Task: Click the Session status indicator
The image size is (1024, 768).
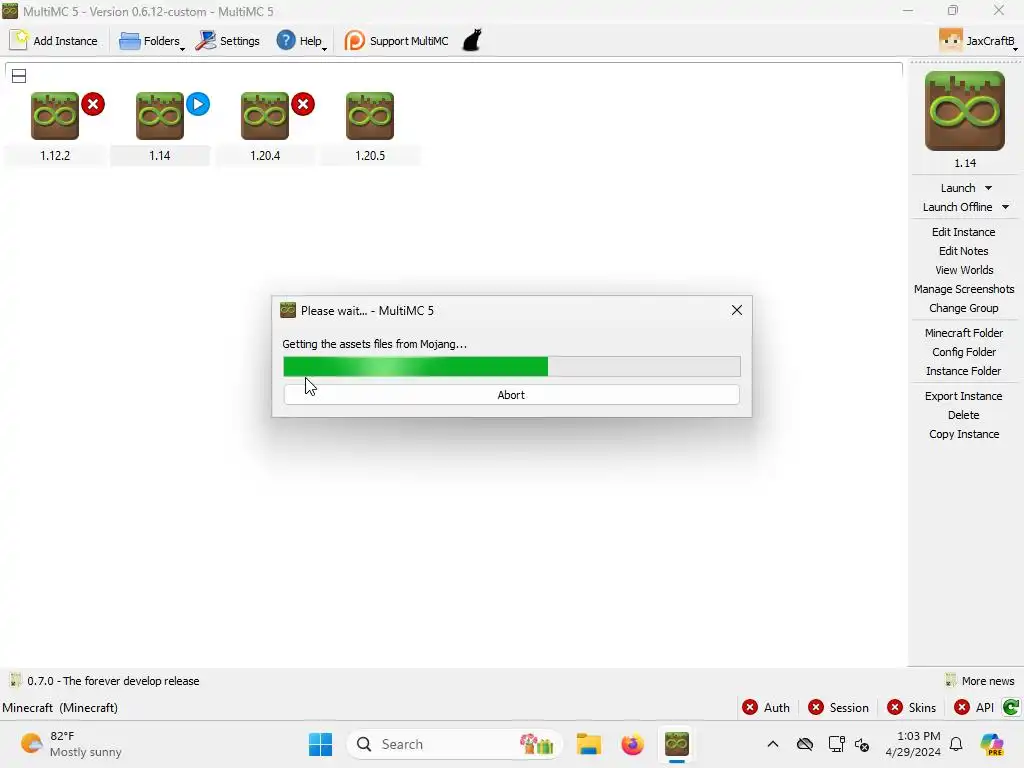Action: coord(838,707)
